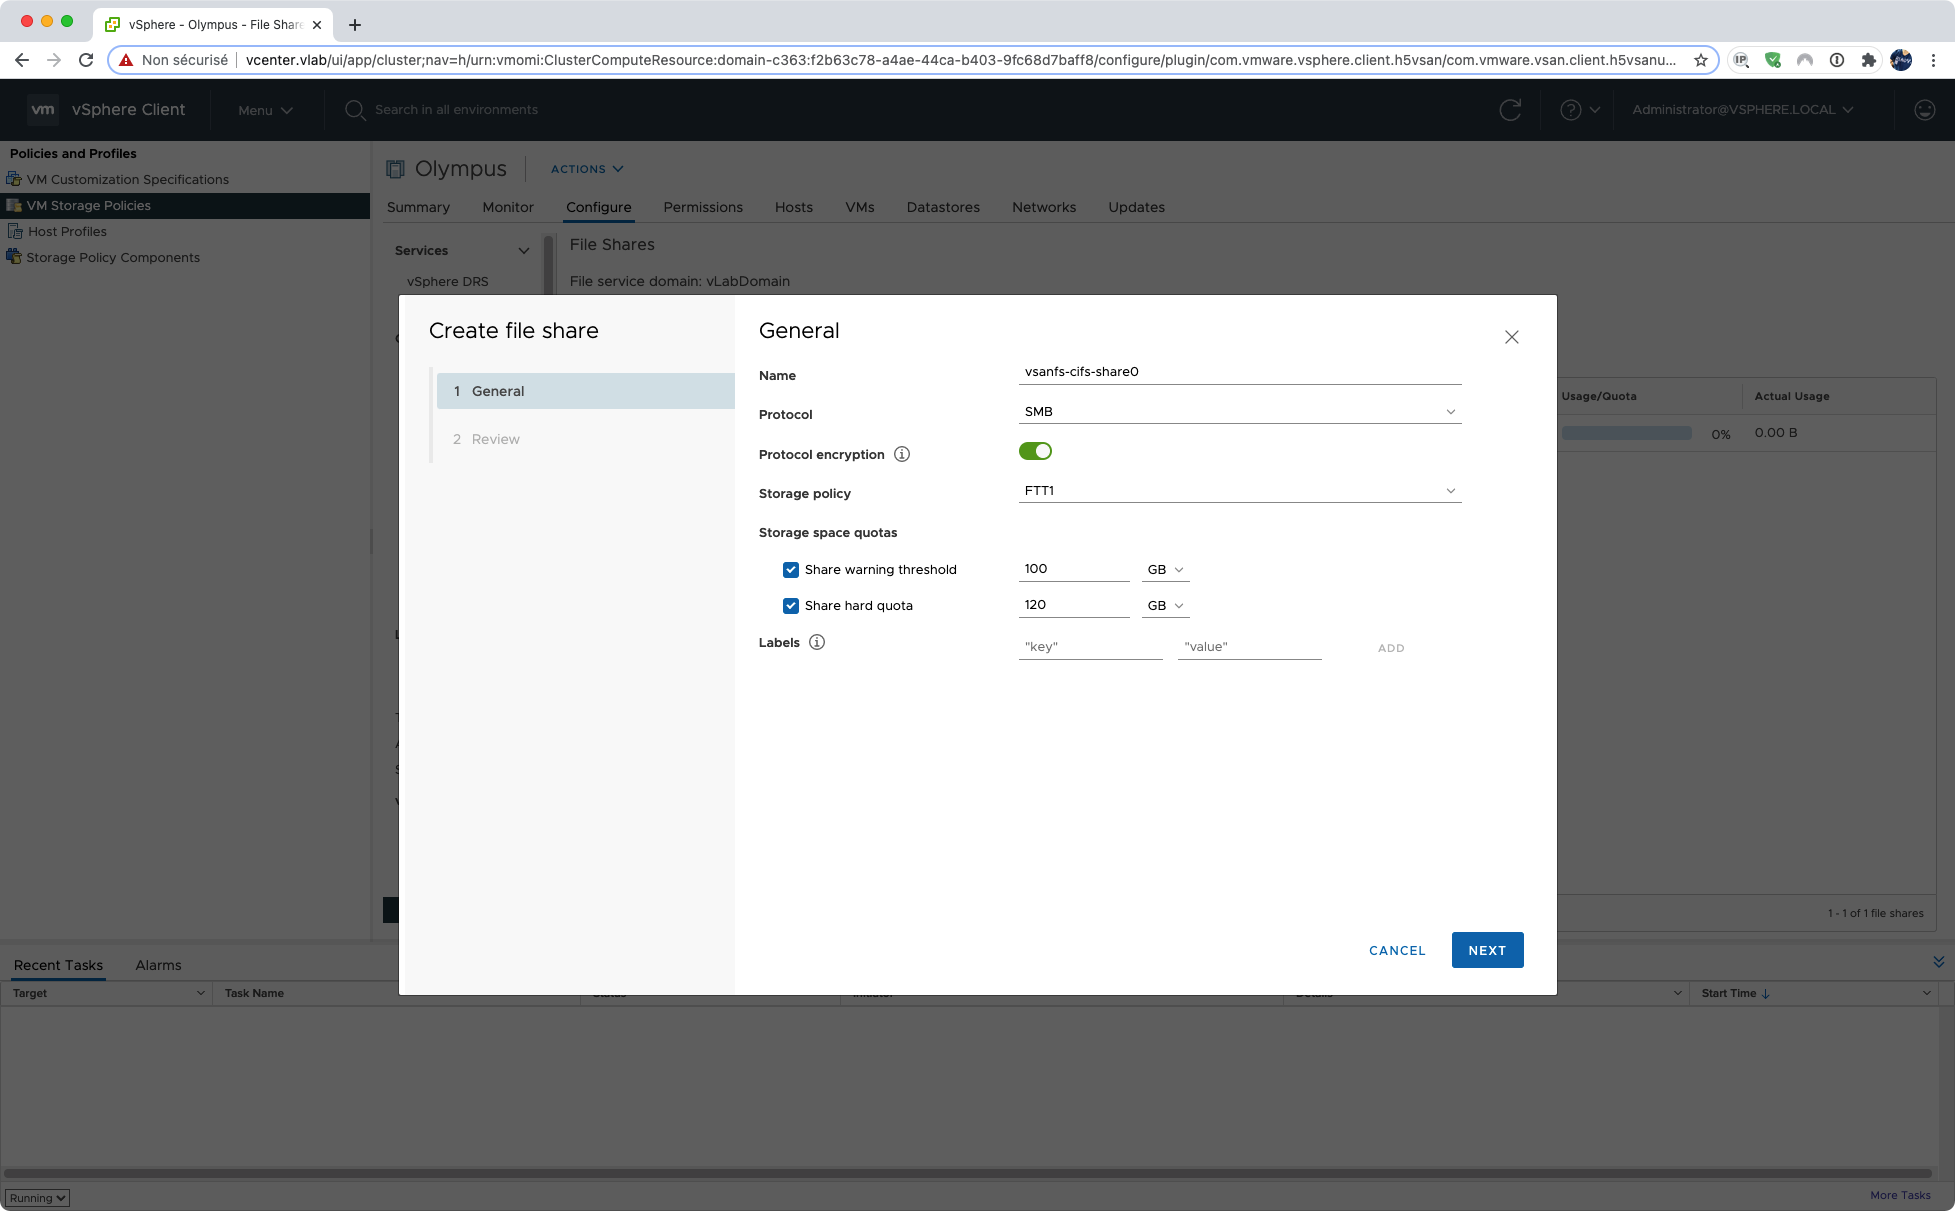The width and height of the screenshot is (1955, 1211).
Task: Change the warning threshold GB unit dropdown
Action: point(1165,570)
